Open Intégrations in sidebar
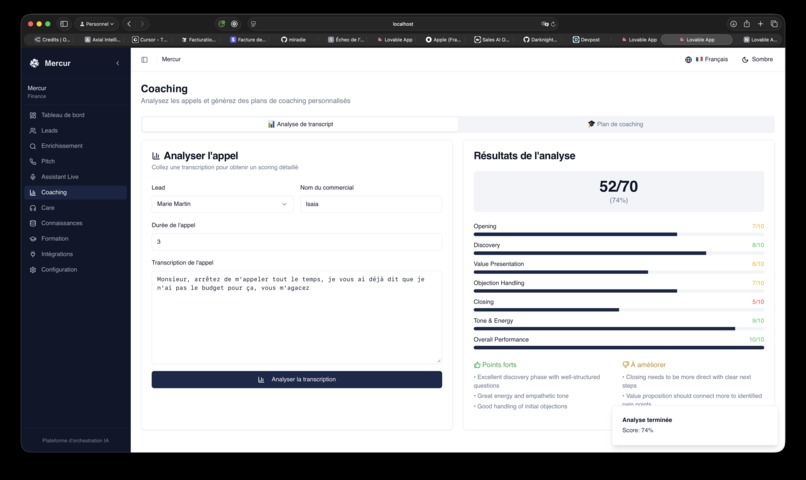806x480 pixels. coord(75,254)
